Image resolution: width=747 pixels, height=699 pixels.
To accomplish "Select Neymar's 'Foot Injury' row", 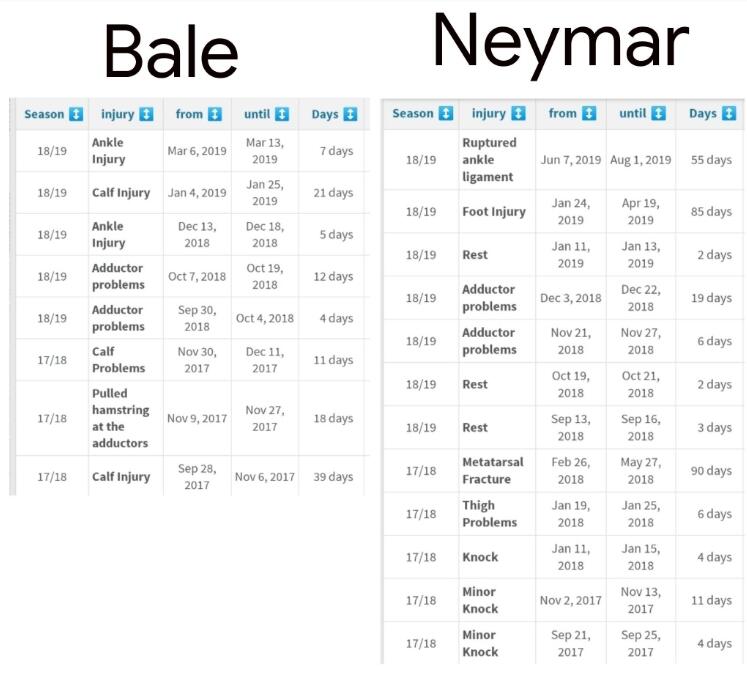I will coord(493,211).
